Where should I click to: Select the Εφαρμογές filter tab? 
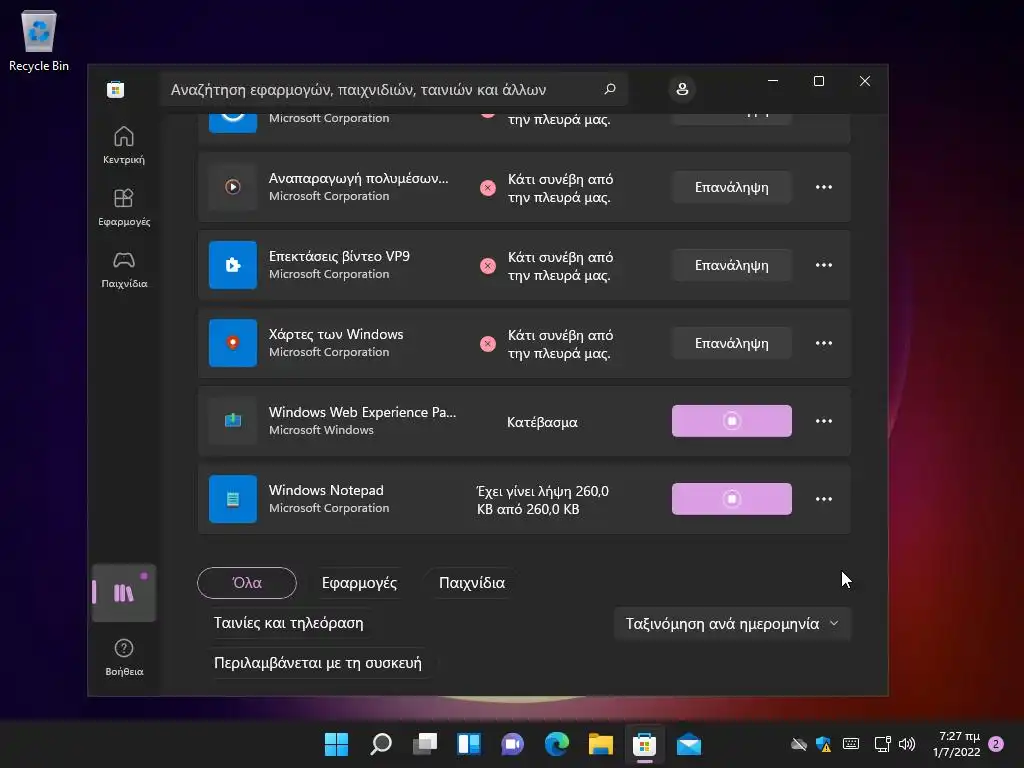[x=359, y=583]
